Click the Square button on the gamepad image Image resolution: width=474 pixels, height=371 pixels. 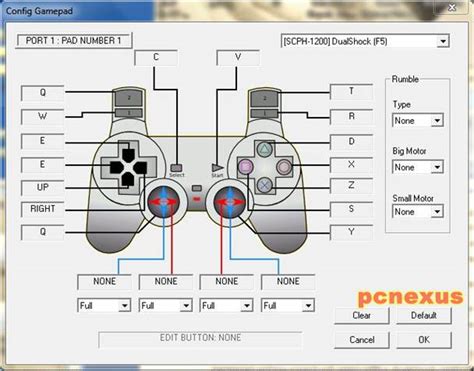(245, 166)
